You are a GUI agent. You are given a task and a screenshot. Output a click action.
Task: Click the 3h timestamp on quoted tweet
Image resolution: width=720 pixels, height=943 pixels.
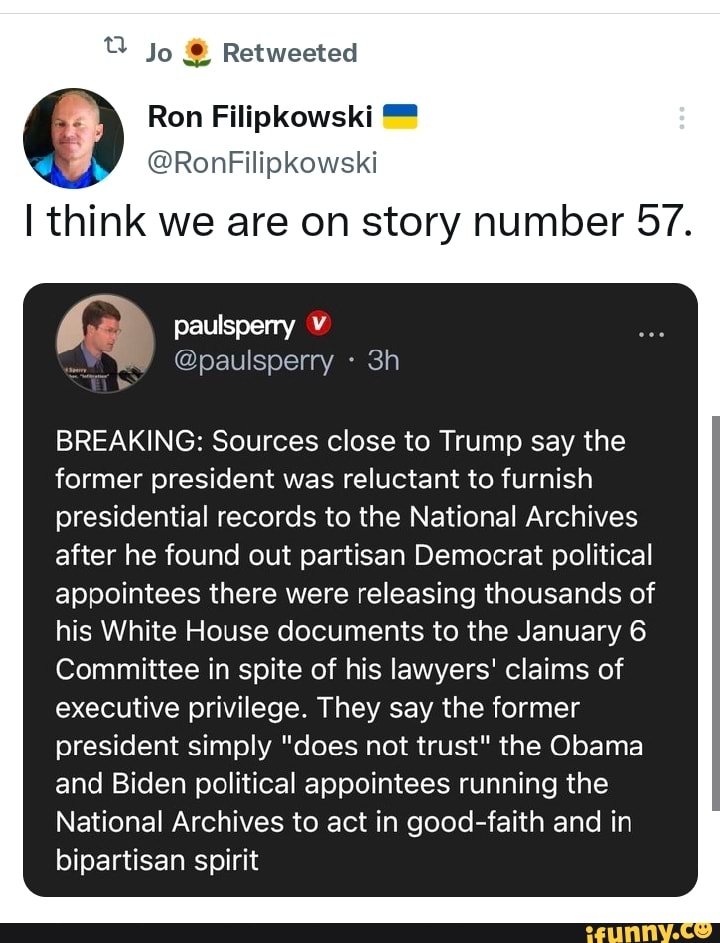point(383,361)
